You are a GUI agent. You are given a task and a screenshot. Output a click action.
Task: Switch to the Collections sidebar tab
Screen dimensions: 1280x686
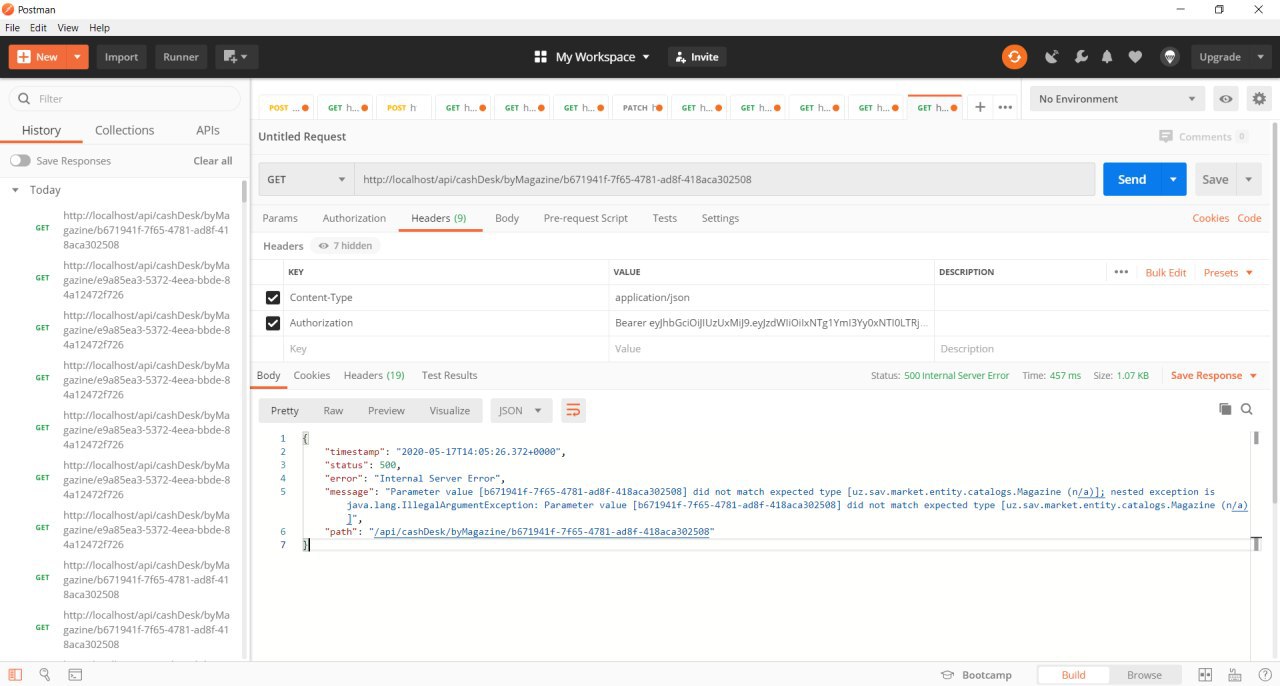click(x=125, y=130)
